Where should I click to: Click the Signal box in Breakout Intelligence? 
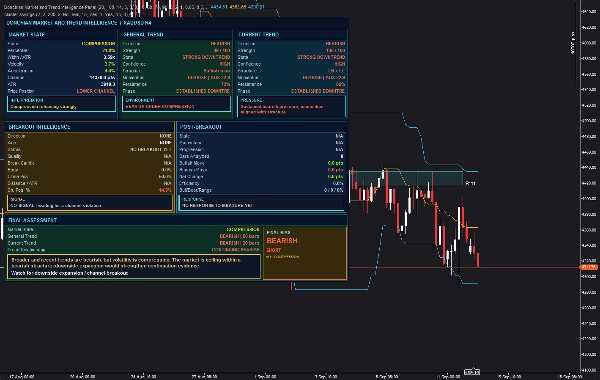(90, 203)
